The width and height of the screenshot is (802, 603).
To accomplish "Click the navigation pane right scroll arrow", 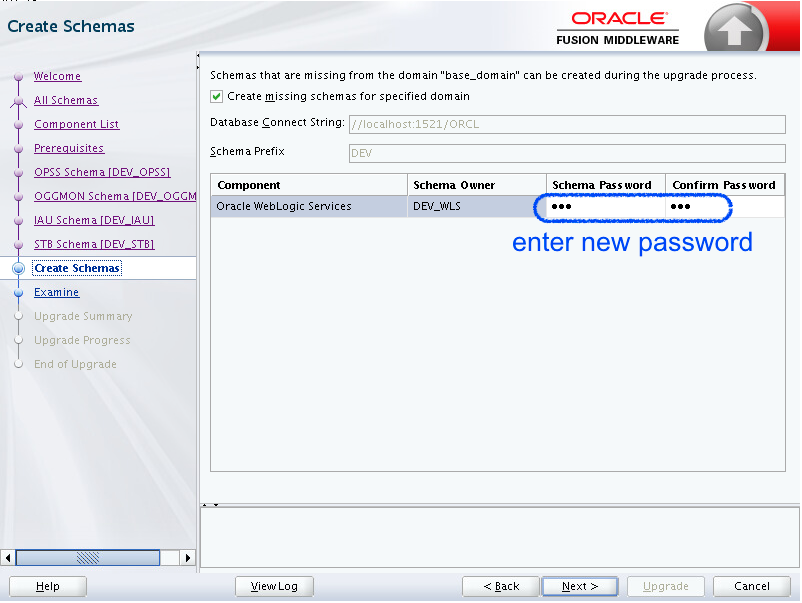I will (188, 557).
